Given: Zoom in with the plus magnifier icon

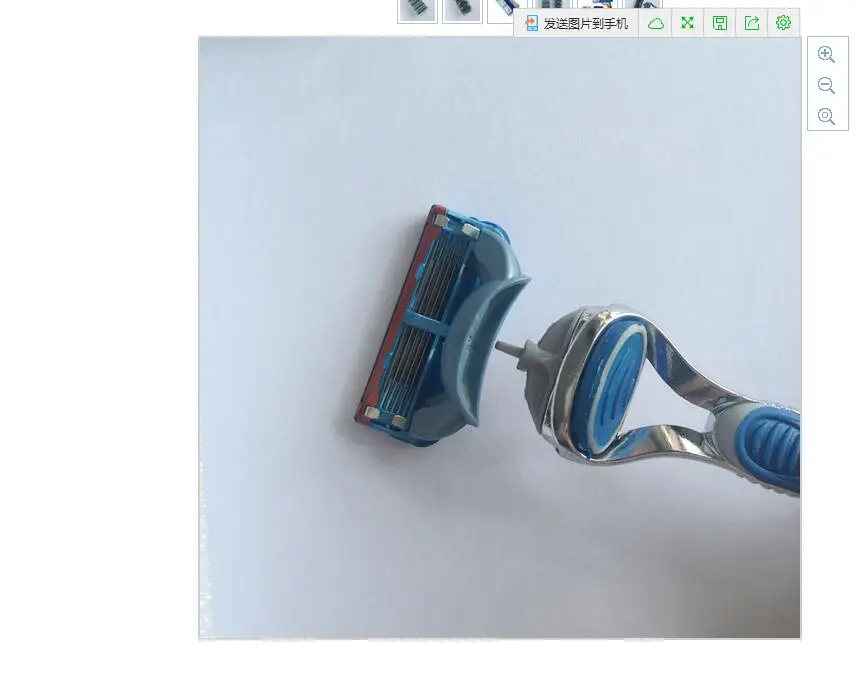Looking at the screenshot, I should point(826,54).
